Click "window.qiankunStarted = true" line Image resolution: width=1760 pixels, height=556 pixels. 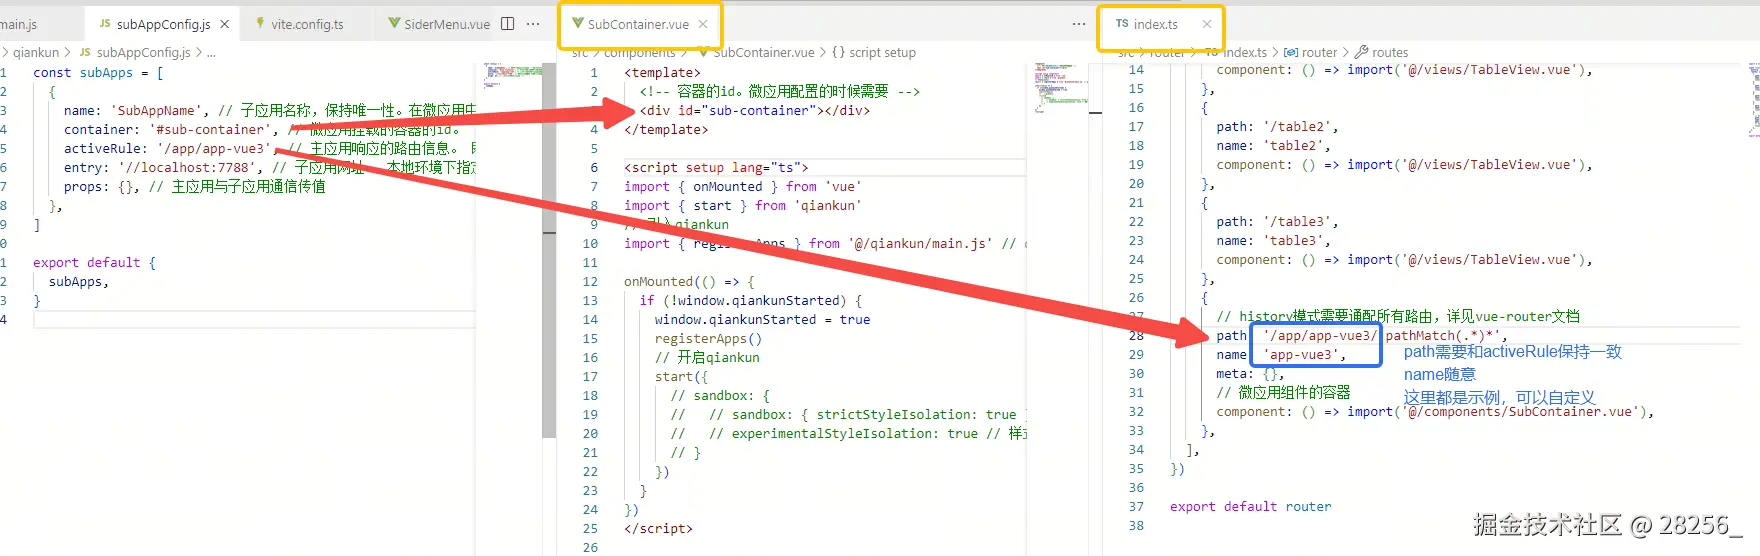763,320
